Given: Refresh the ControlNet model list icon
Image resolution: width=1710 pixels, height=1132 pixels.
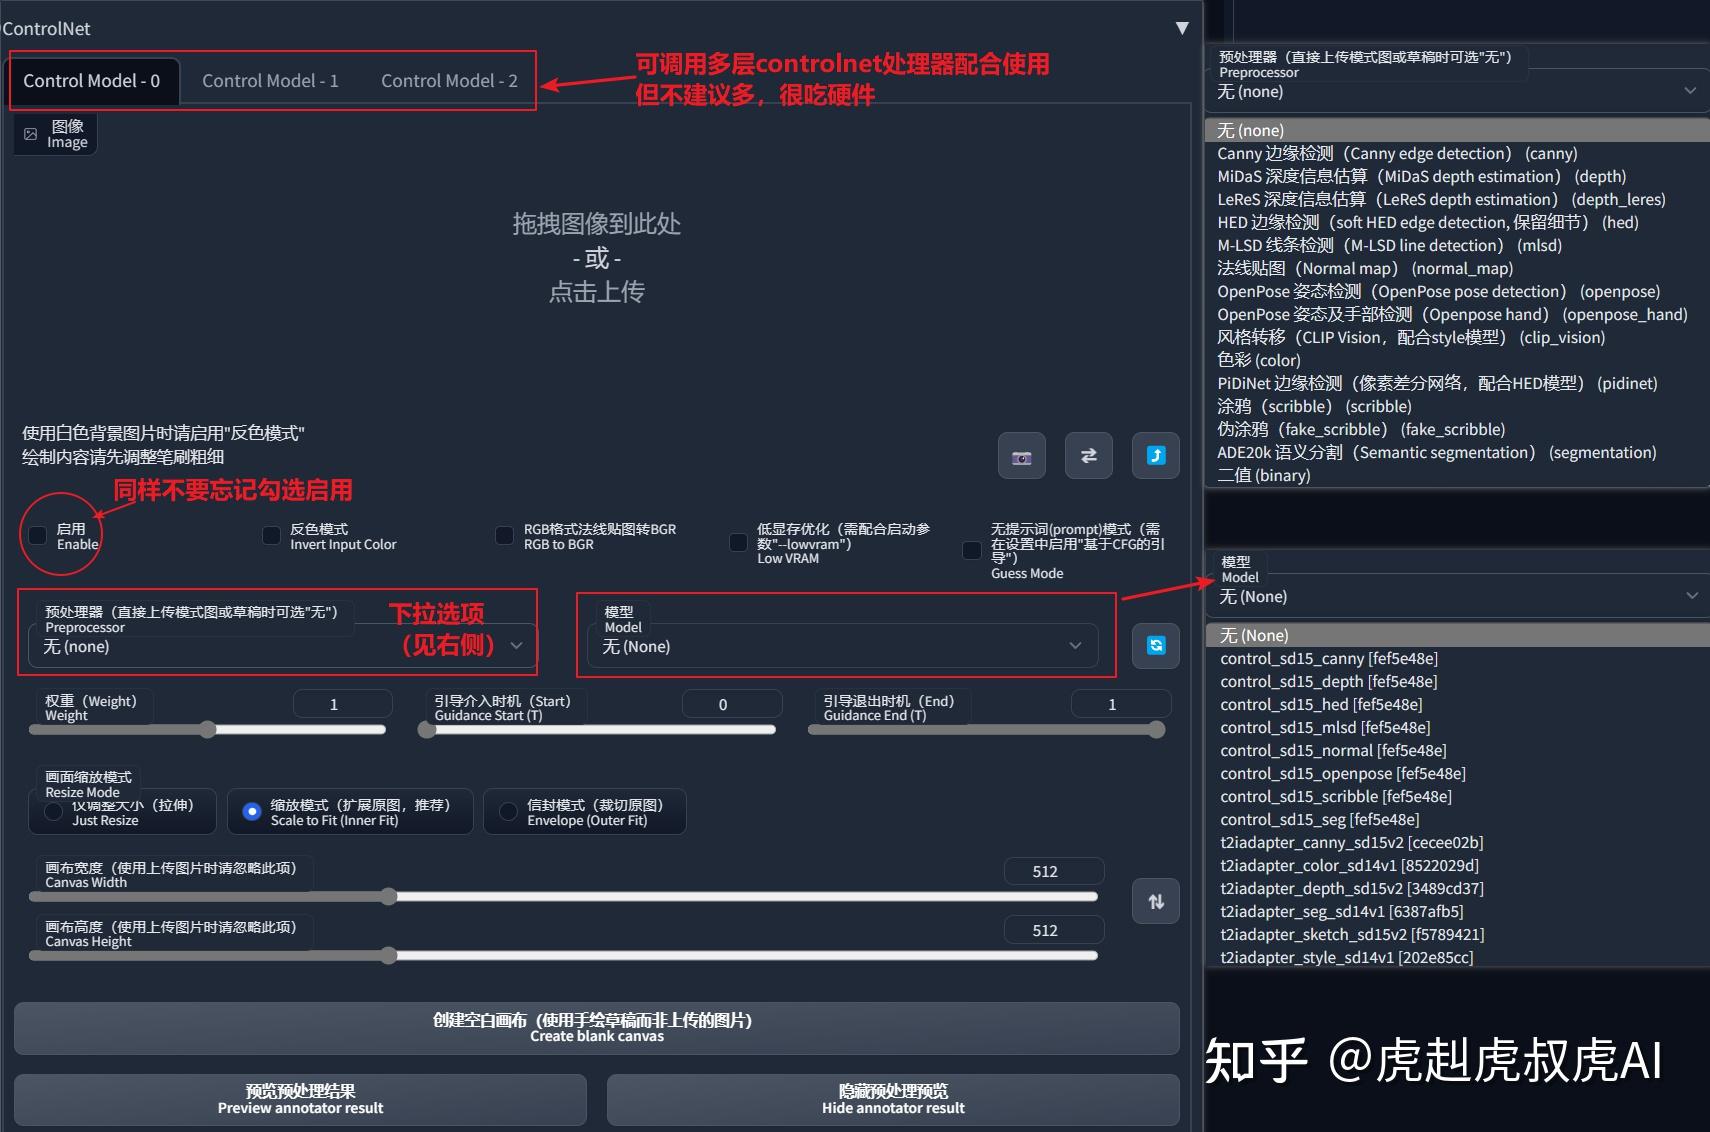Looking at the screenshot, I should coord(1155,645).
